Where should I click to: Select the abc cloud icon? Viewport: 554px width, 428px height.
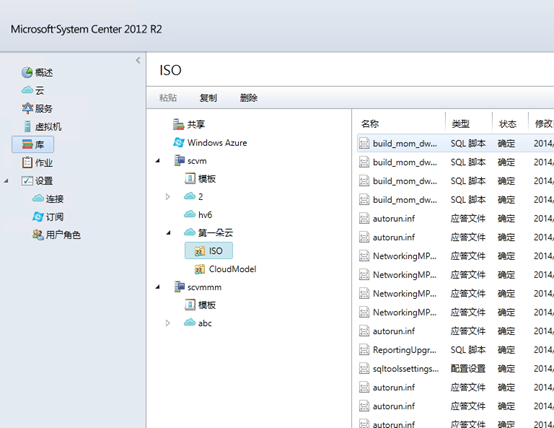[190, 322]
